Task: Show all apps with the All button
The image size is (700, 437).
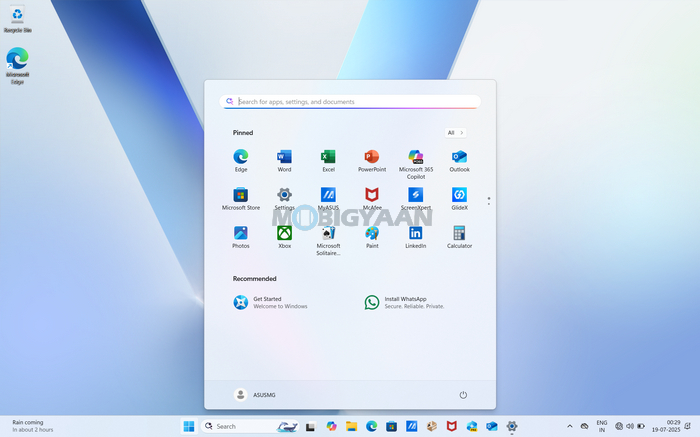Action: tap(455, 133)
